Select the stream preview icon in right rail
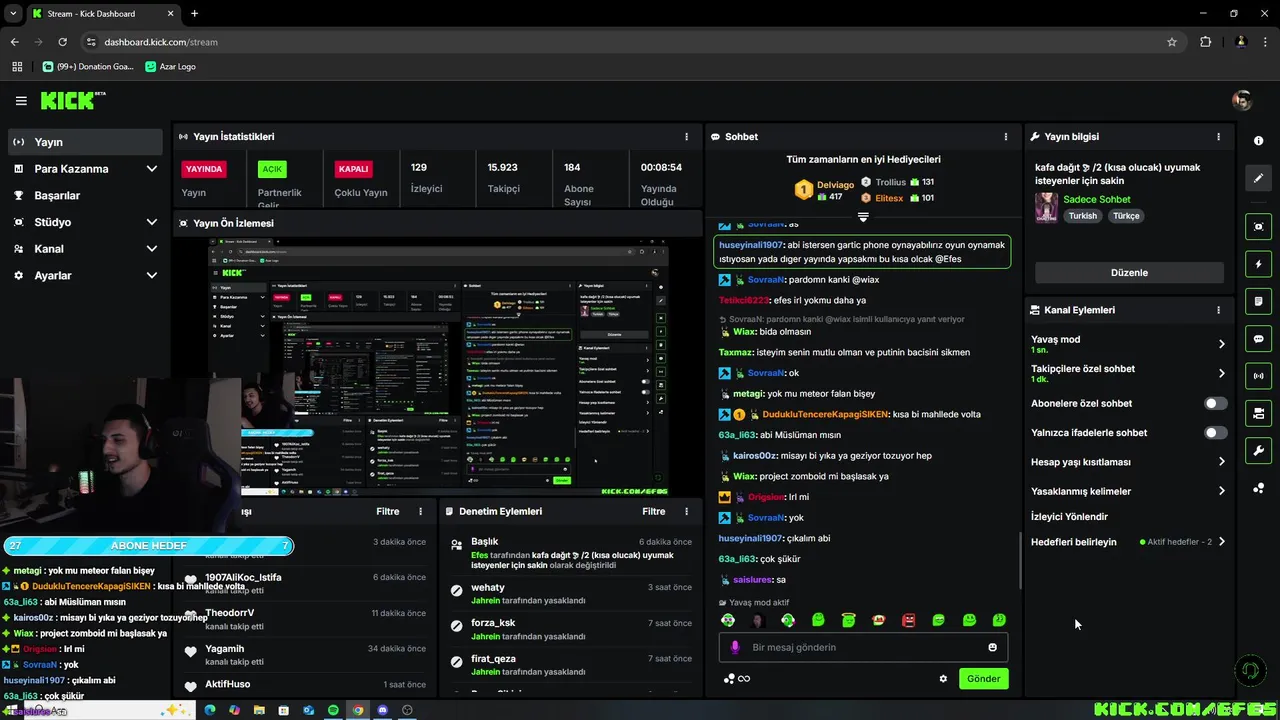The image size is (1280, 720). click(1258, 227)
